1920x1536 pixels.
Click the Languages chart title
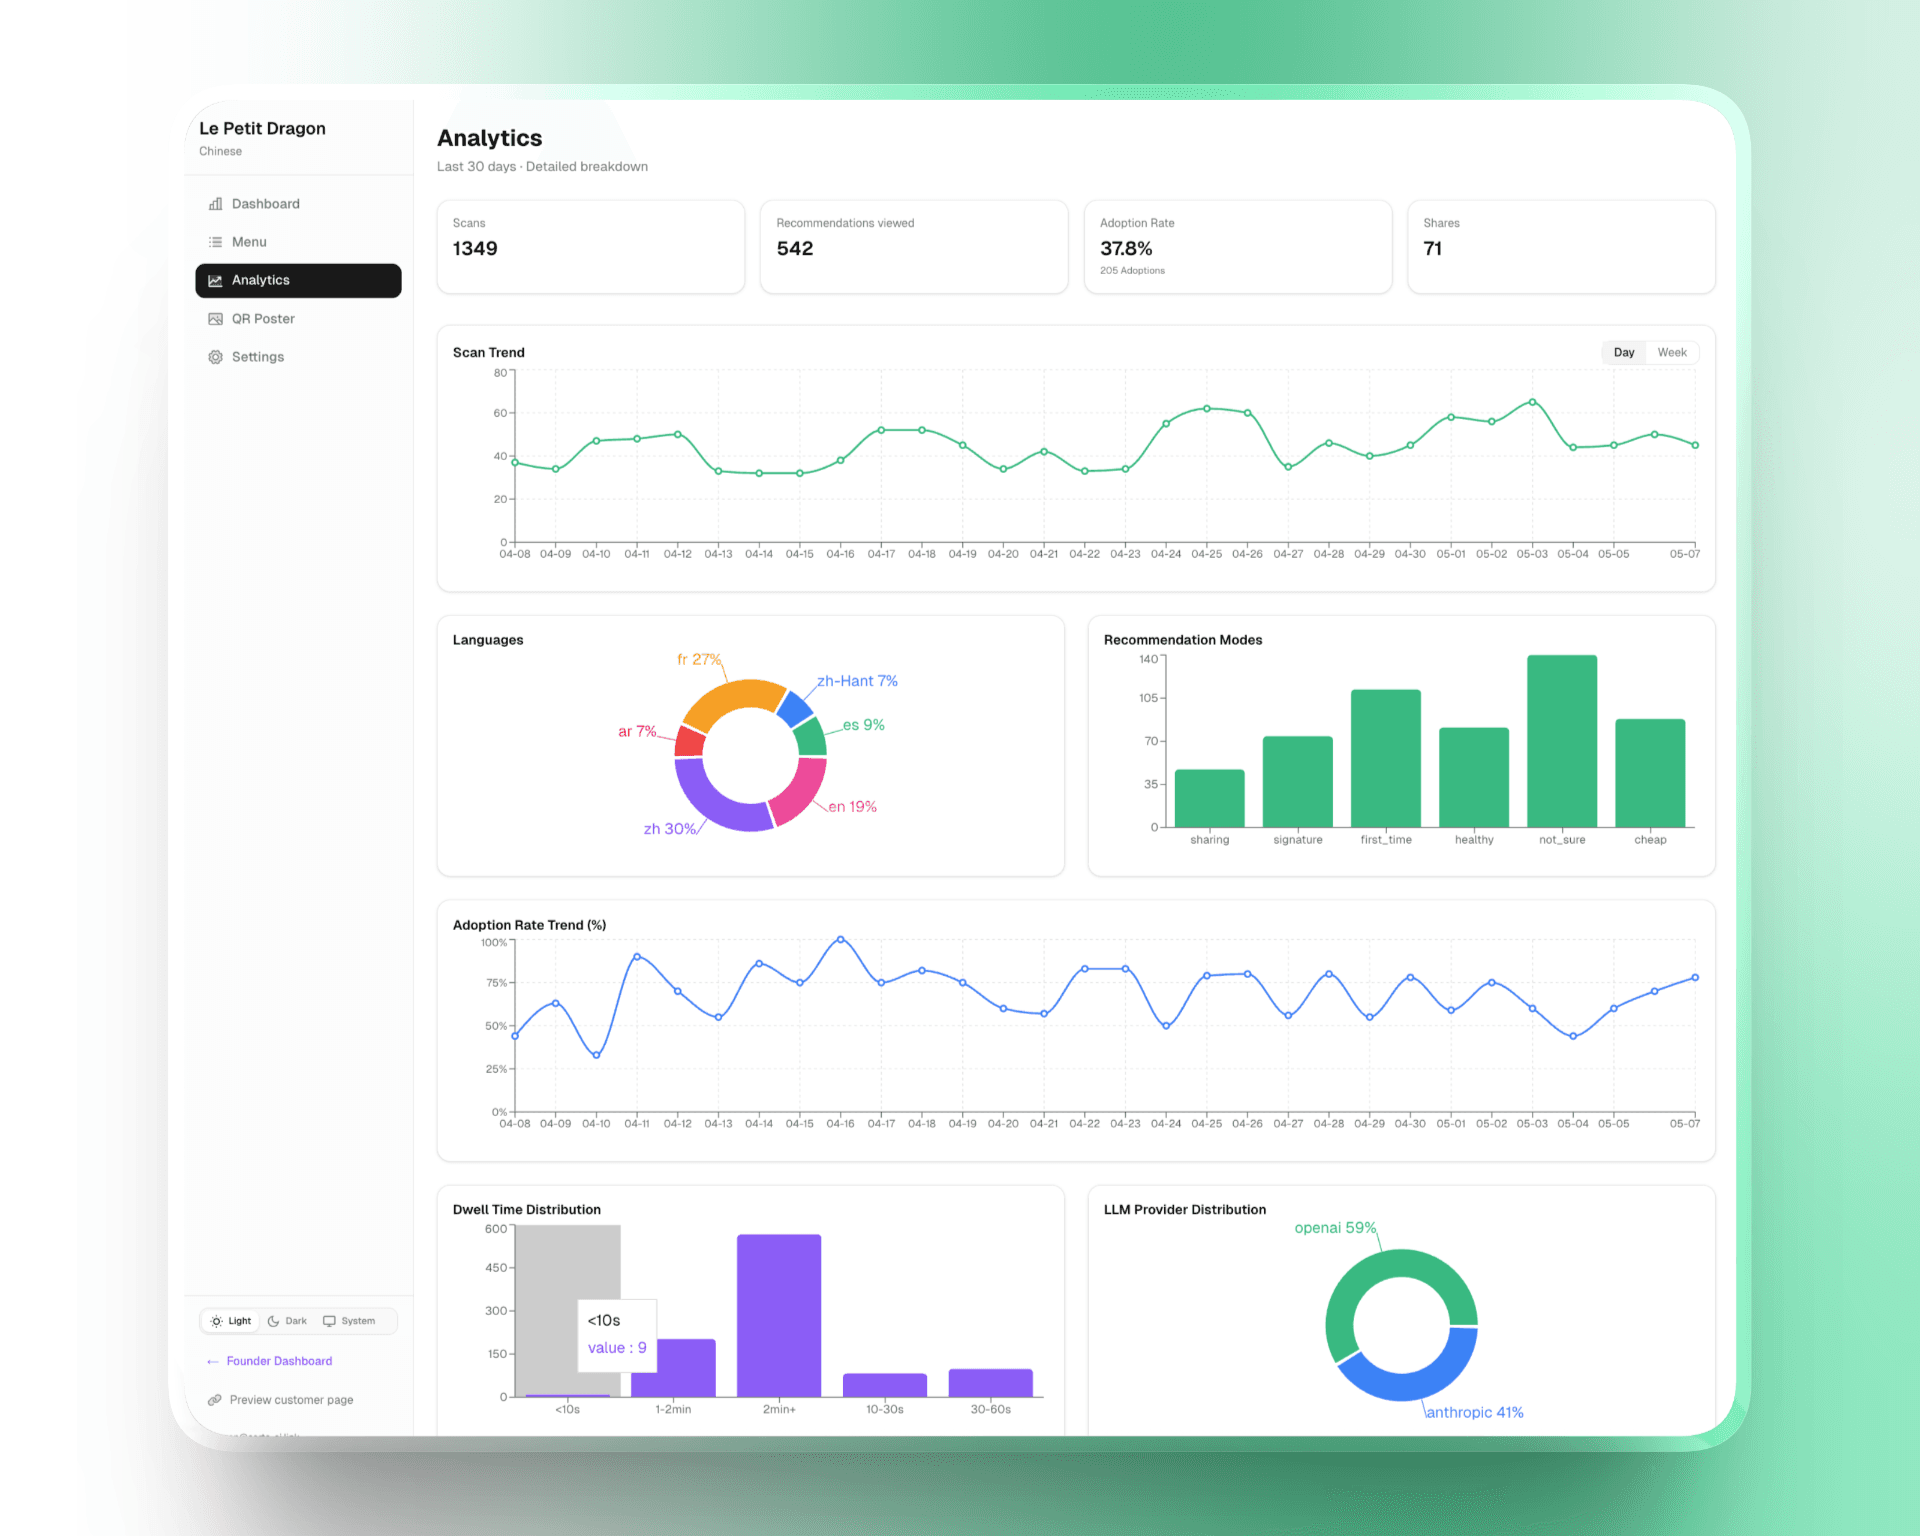click(x=488, y=640)
